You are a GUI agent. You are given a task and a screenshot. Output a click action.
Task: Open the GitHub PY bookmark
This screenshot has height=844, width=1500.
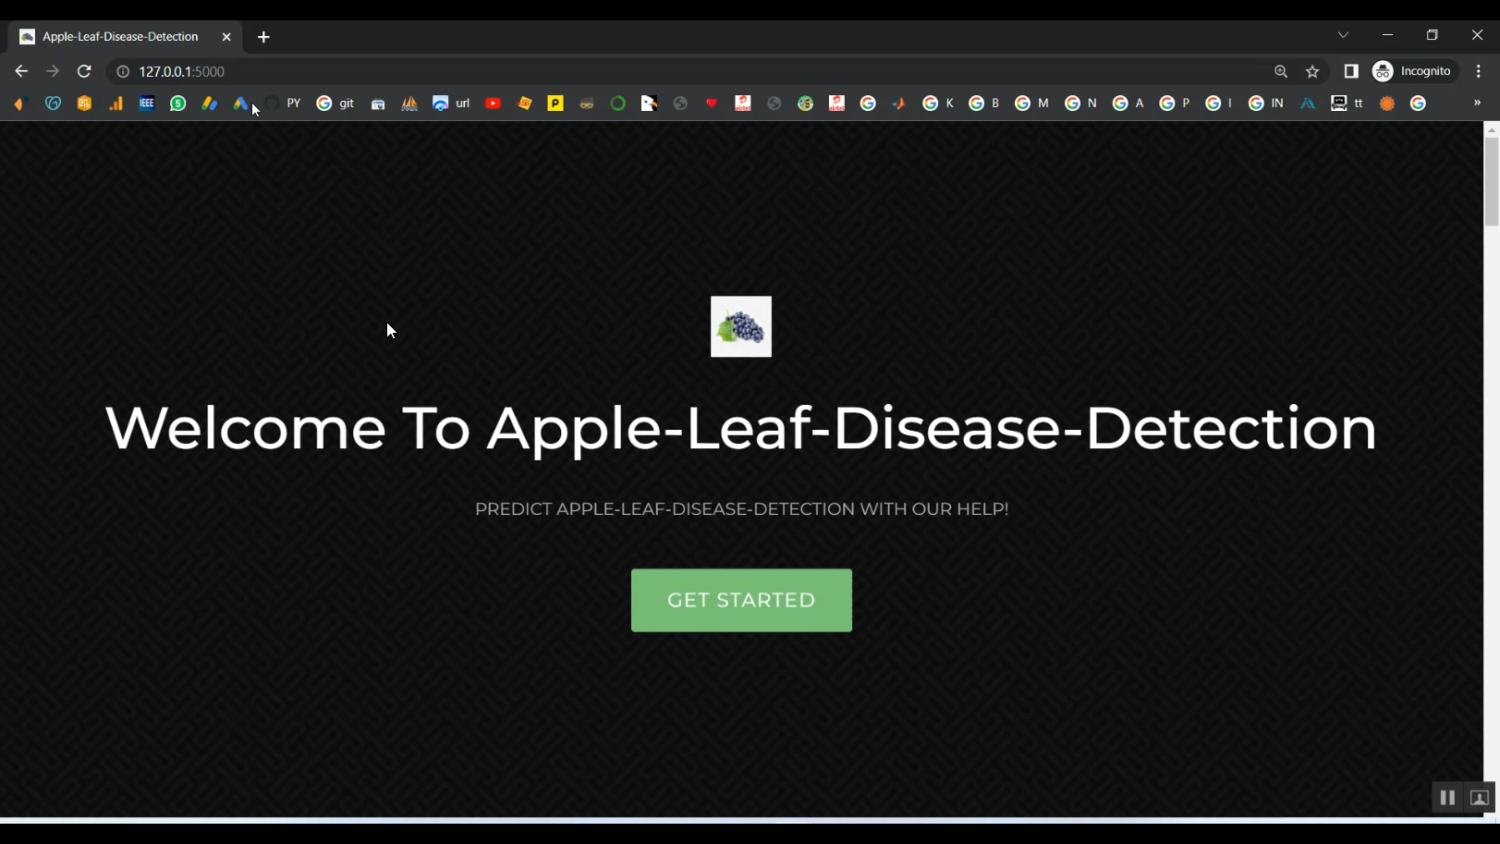283,103
